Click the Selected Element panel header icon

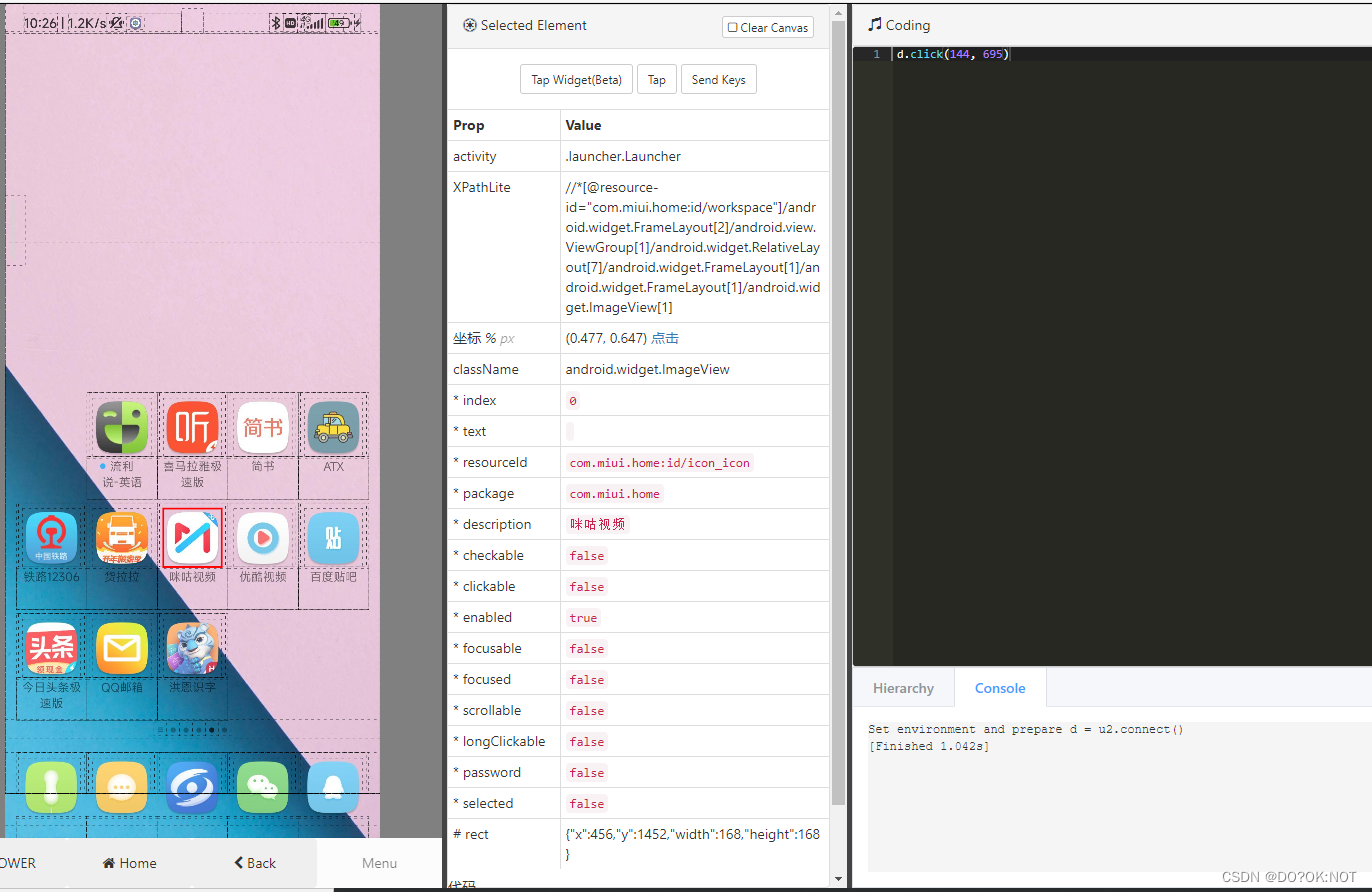point(470,25)
